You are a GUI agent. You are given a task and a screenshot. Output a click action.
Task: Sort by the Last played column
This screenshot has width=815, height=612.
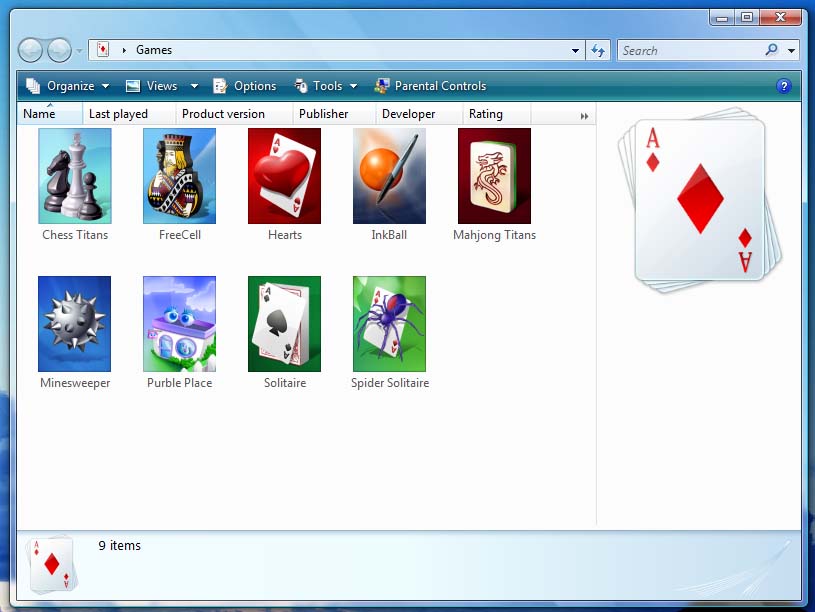tap(129, 114)
